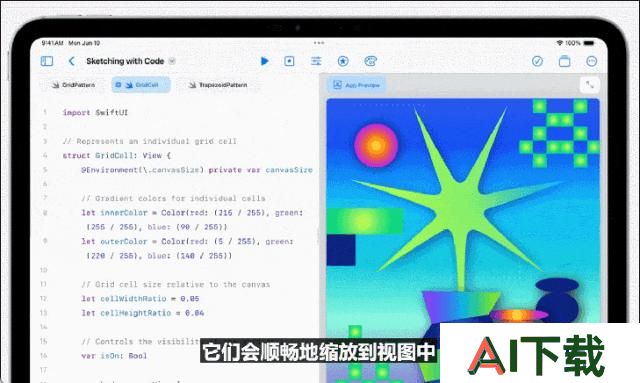
Task: Click the battery indicator in the status bar
Action: click(x=589, y=43)
